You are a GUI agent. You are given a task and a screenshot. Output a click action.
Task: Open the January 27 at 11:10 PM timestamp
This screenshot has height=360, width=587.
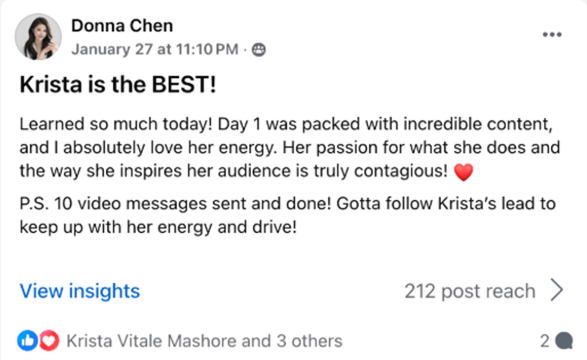[x=155, y=49]
